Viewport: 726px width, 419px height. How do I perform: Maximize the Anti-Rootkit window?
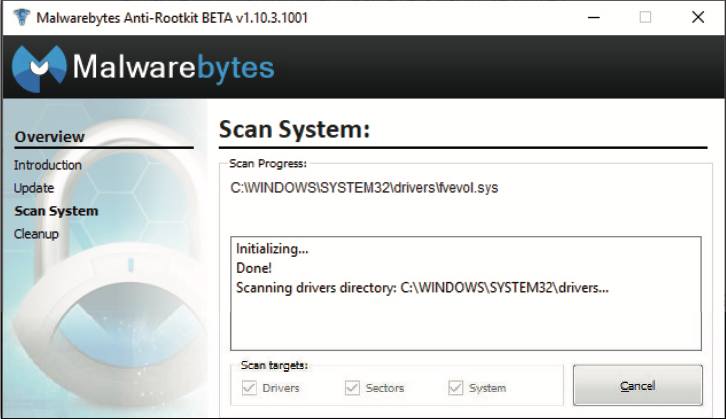click(645, 17)
